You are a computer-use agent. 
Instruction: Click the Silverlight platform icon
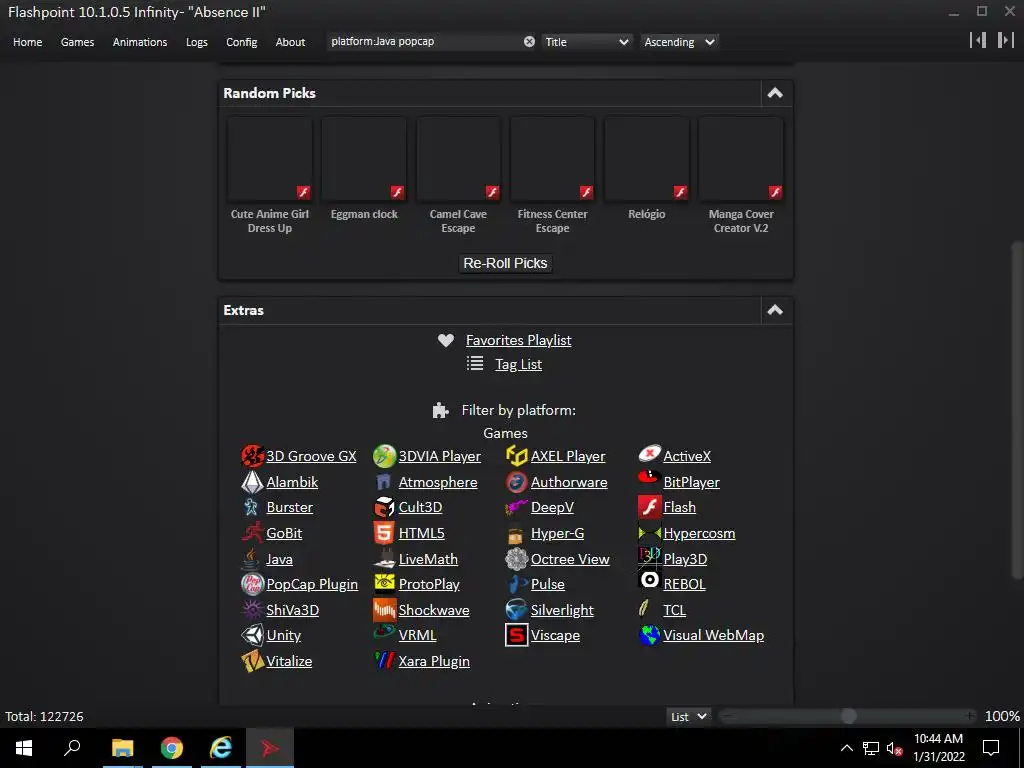517,610
